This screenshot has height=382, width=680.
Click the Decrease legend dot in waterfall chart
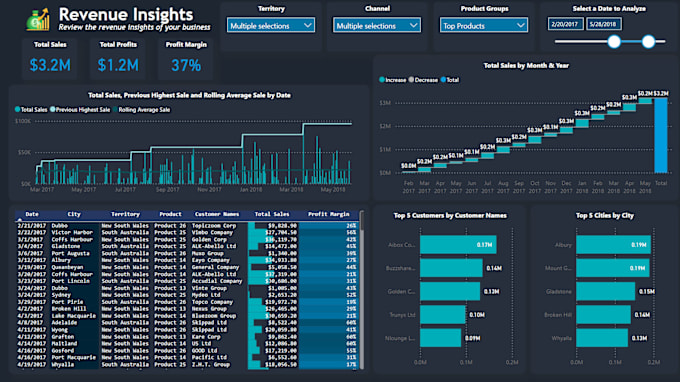(x=411, y=80)
